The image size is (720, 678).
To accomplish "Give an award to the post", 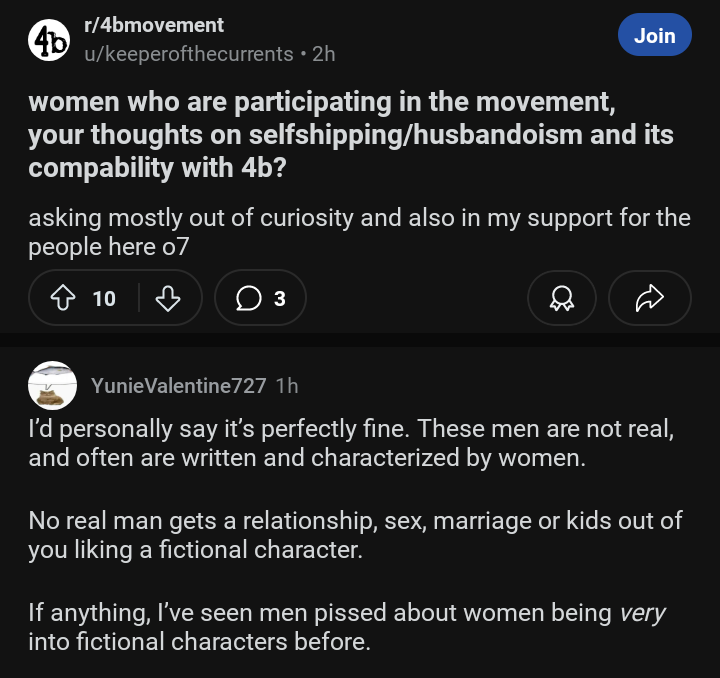I will [561, 297].
